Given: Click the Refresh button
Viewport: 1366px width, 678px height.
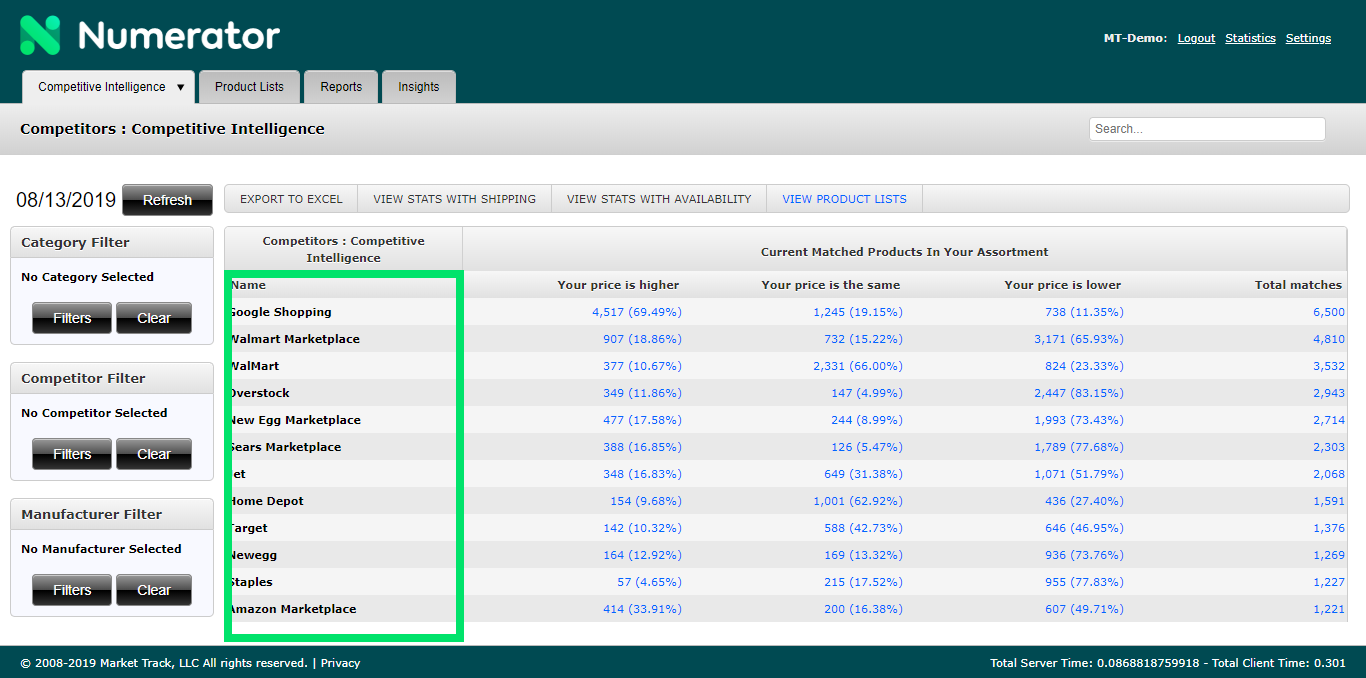Looking at the screenshot, I should [x=167, y=200].
